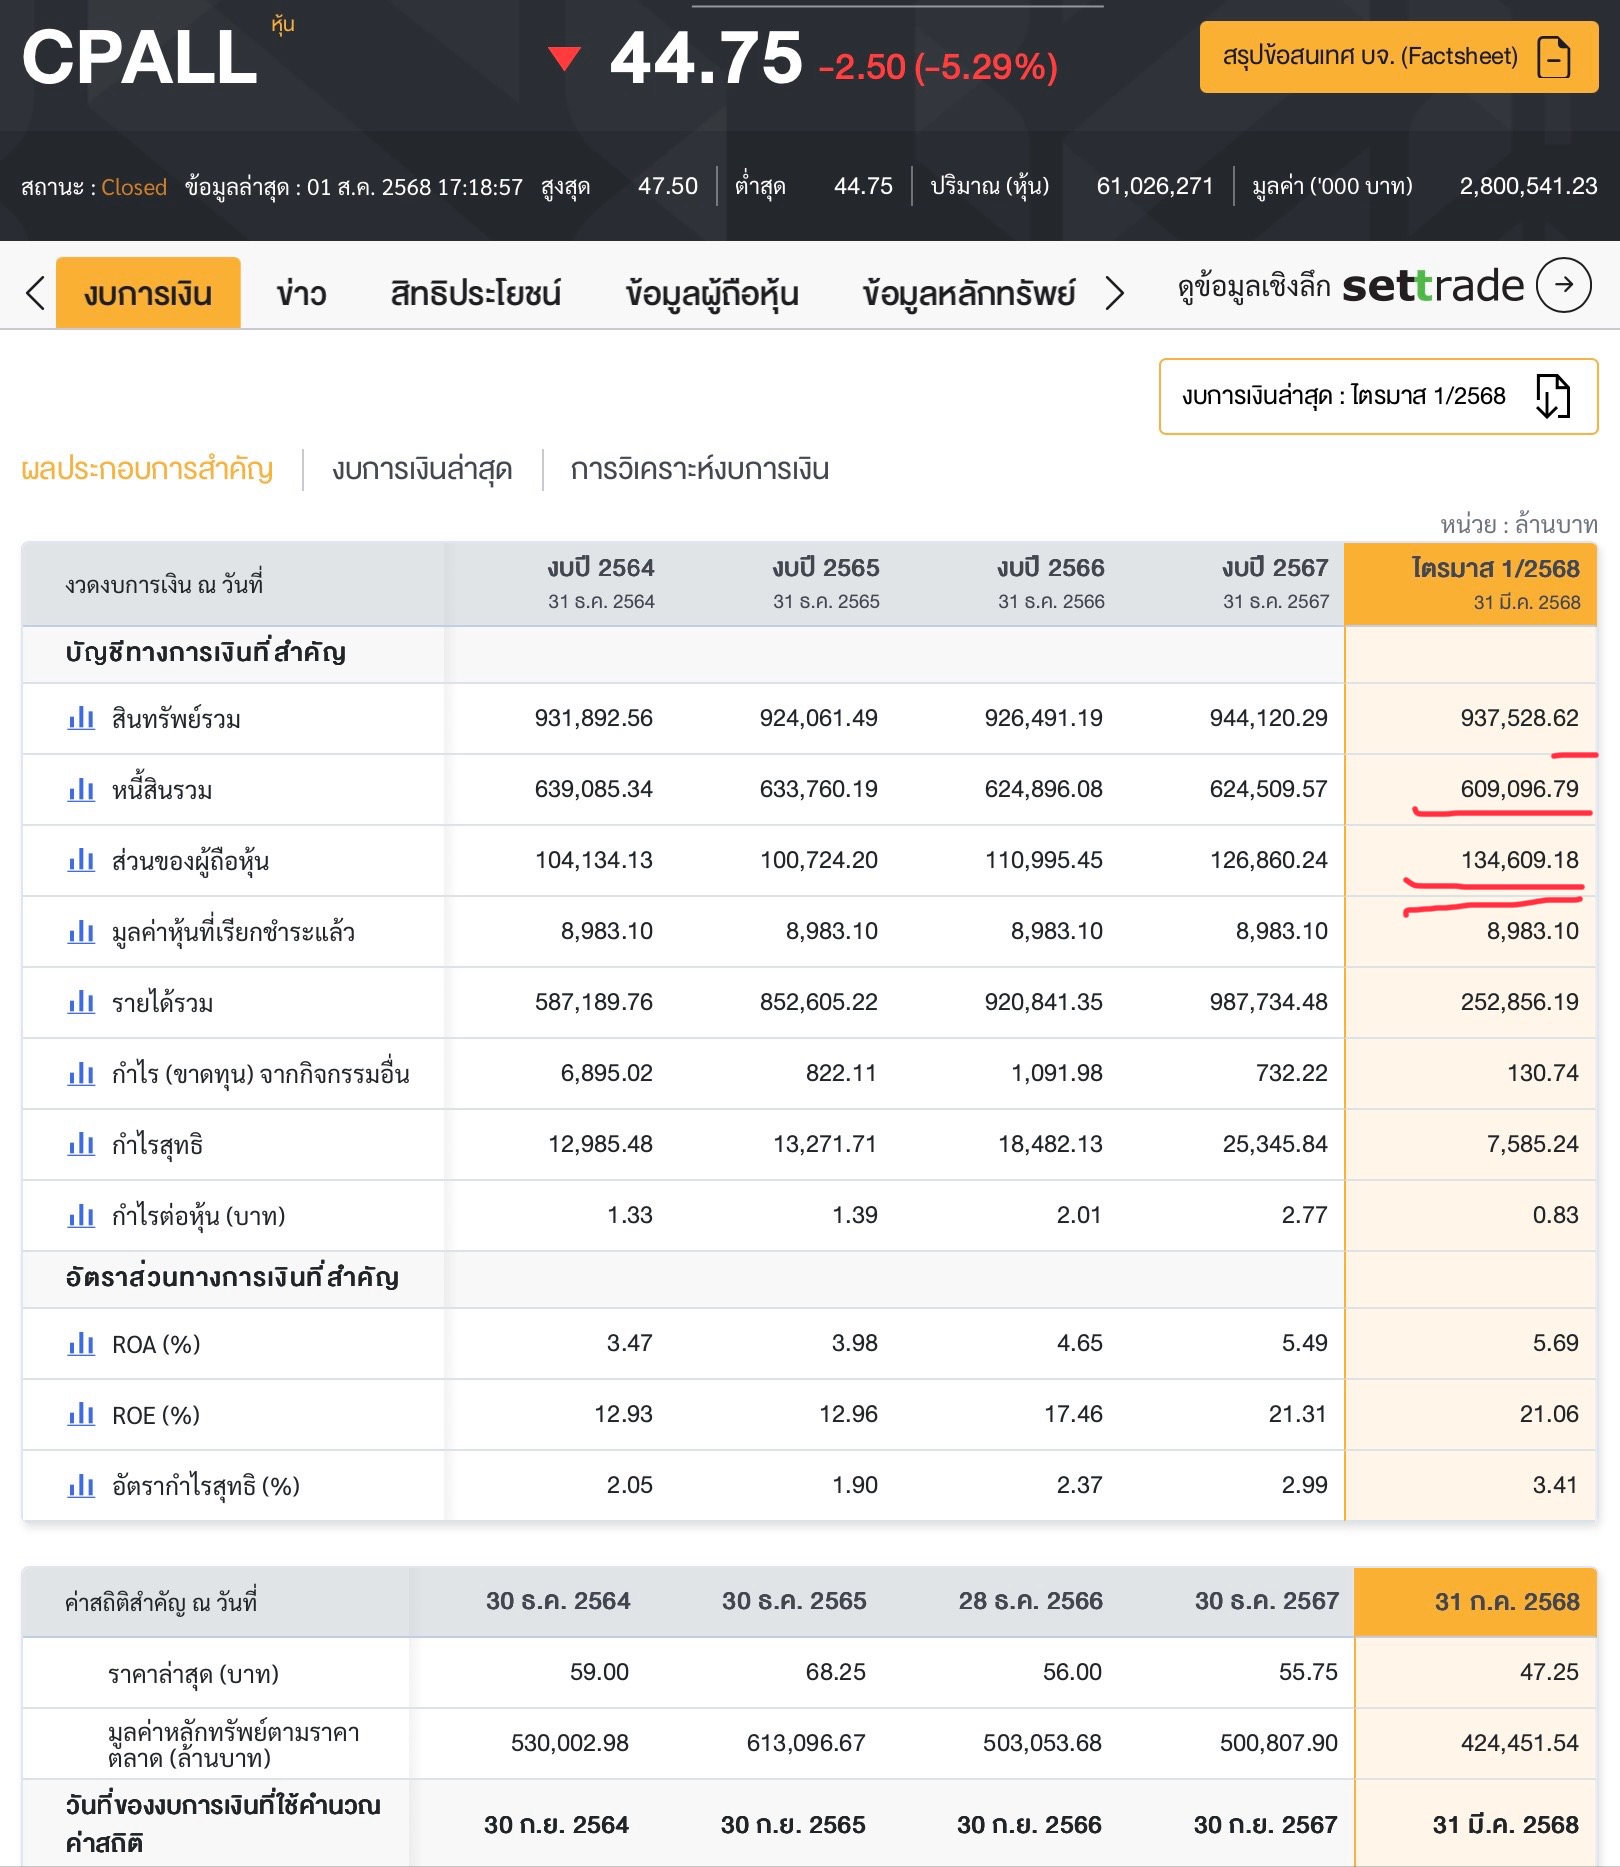This screenshot has width=1620, height=1867.
Task: Click the trade value 2,800,541.23
Action: pyautogui.click(x=1528, y=186)
